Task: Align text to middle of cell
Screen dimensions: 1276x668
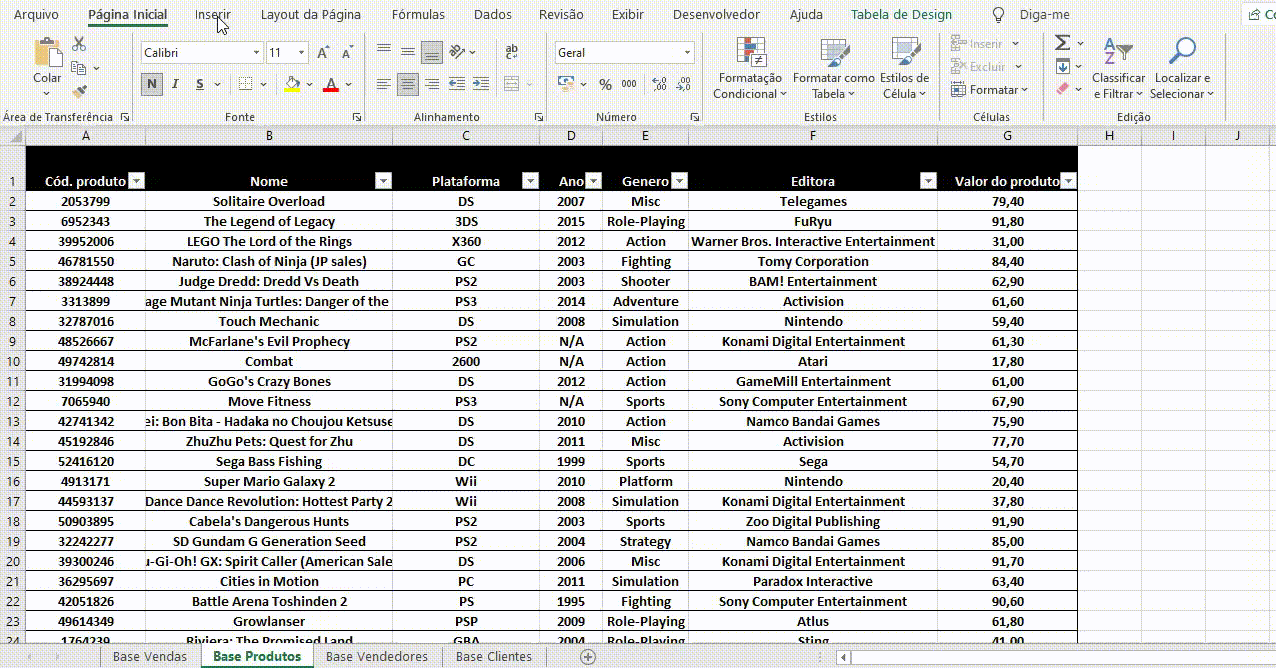Action: click(x=407, y=52)
